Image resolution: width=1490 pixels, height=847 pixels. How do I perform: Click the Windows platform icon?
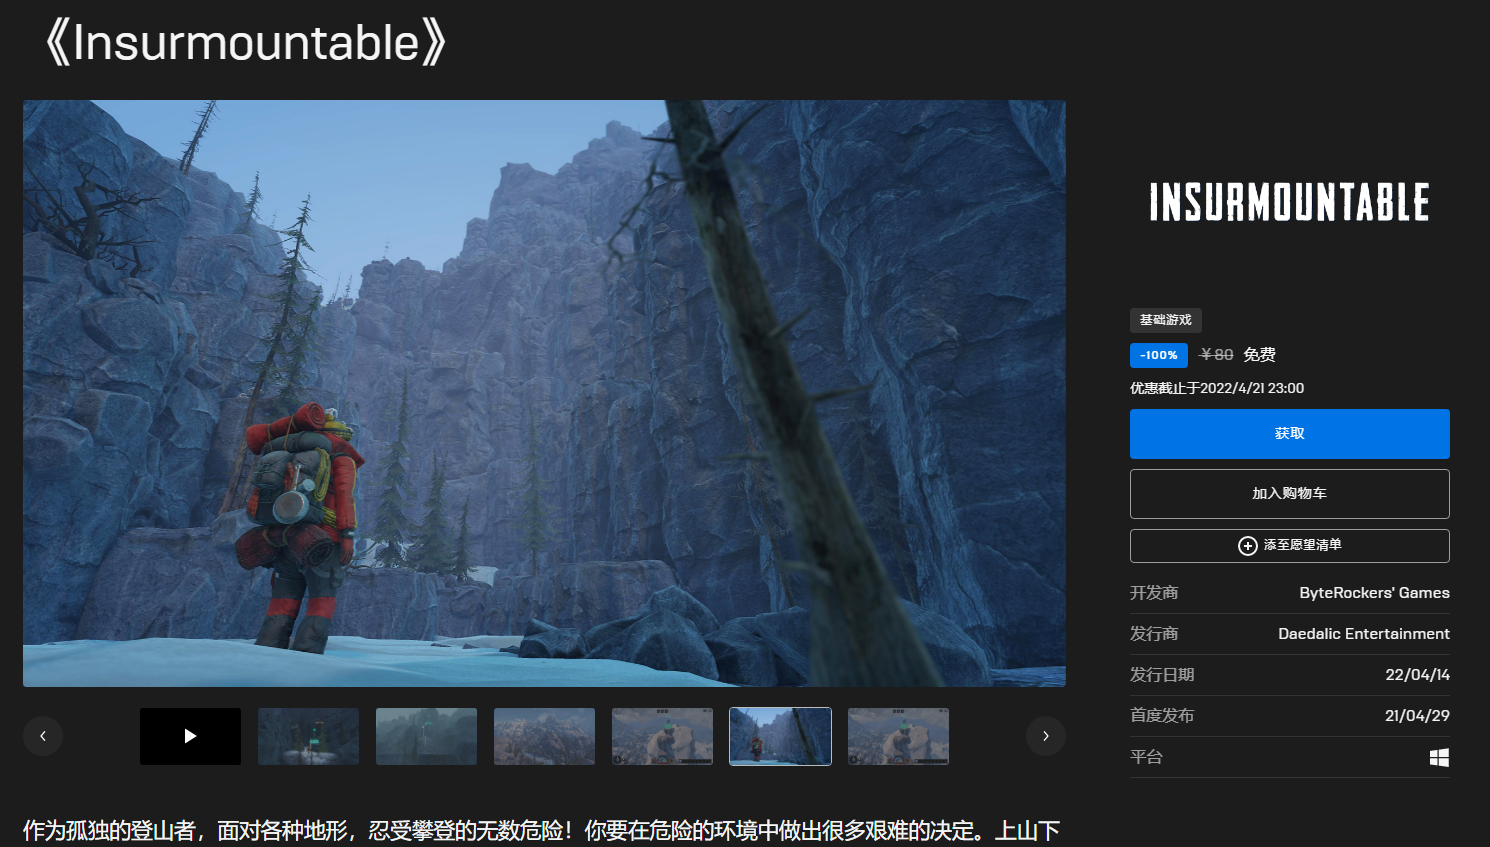pyautogui.click(x=1439, y=758)
